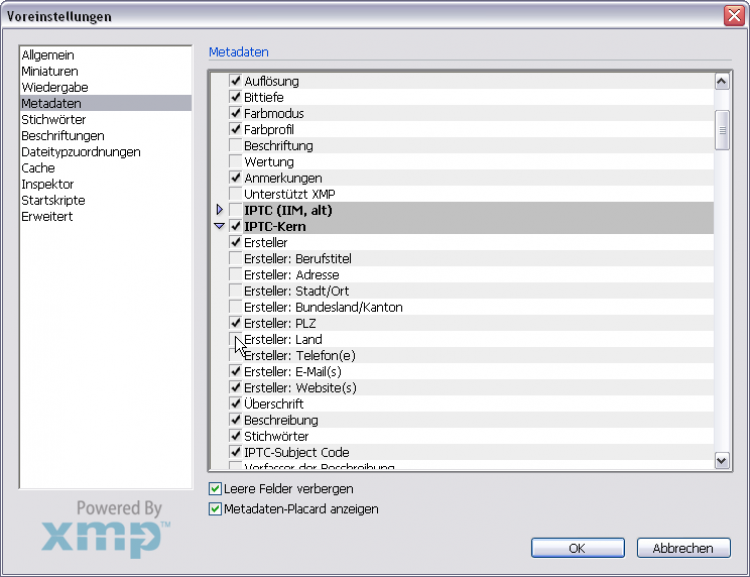Image resolution: width=750 pixels, height=577 pixels.
Task: Grab the metadata list scrollbar thumb
Action: pos(722,130)
